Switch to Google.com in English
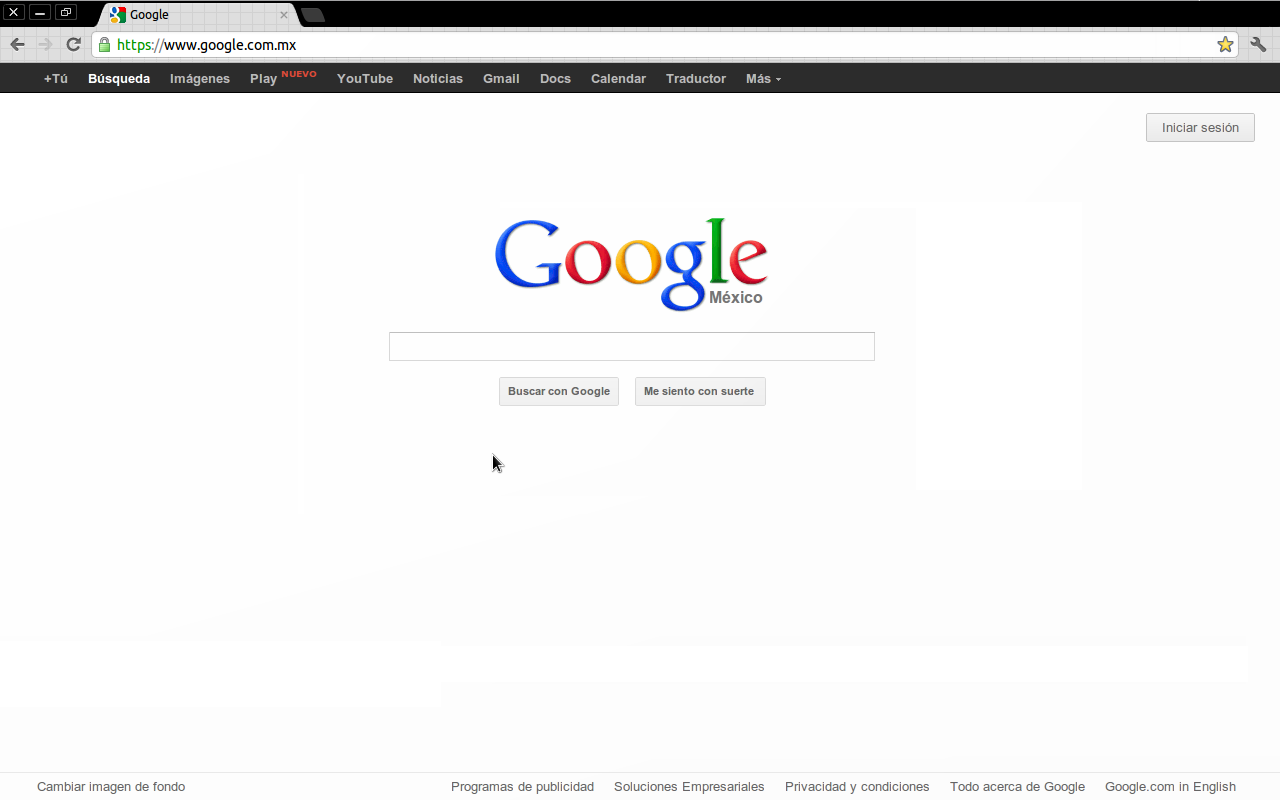The width and height of the screenshot is (1280, 800). [x=1170, y=787]
